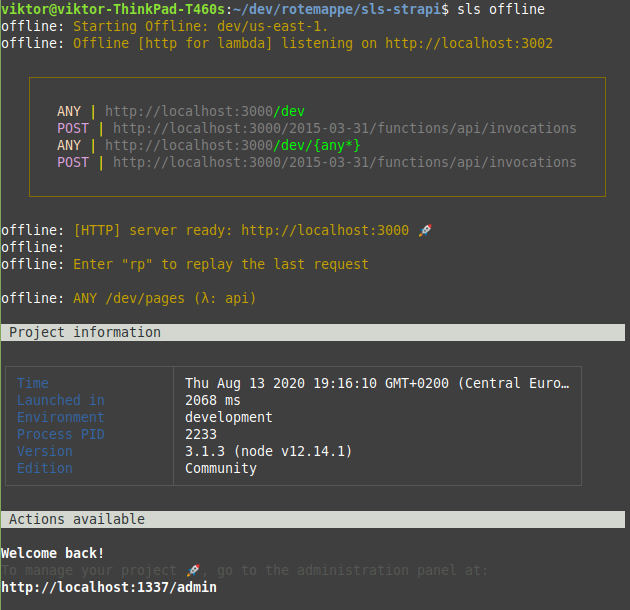Viewport: 630px width, 610px height.
Task: Click the rocket icon after server ready URL
Action: point(425,230)
